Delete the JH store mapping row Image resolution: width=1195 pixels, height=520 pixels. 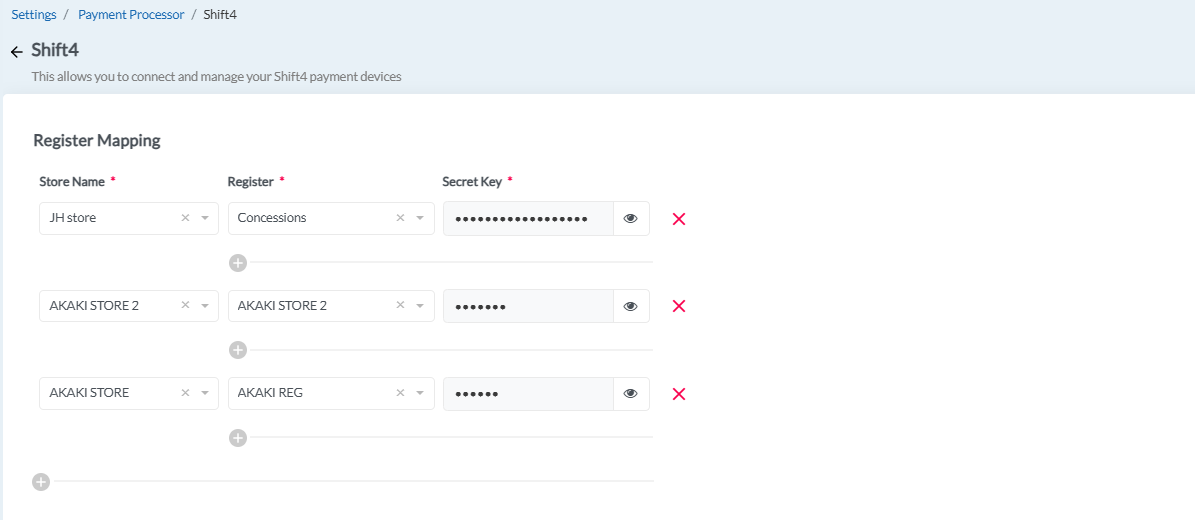679,219
